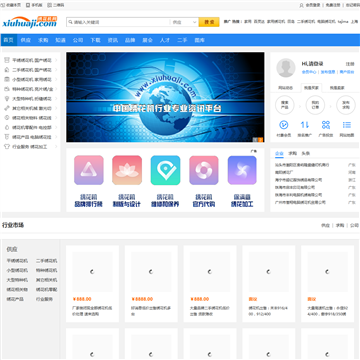
Task: Click the yellow search (搜索) button
Action: (209, 22)
